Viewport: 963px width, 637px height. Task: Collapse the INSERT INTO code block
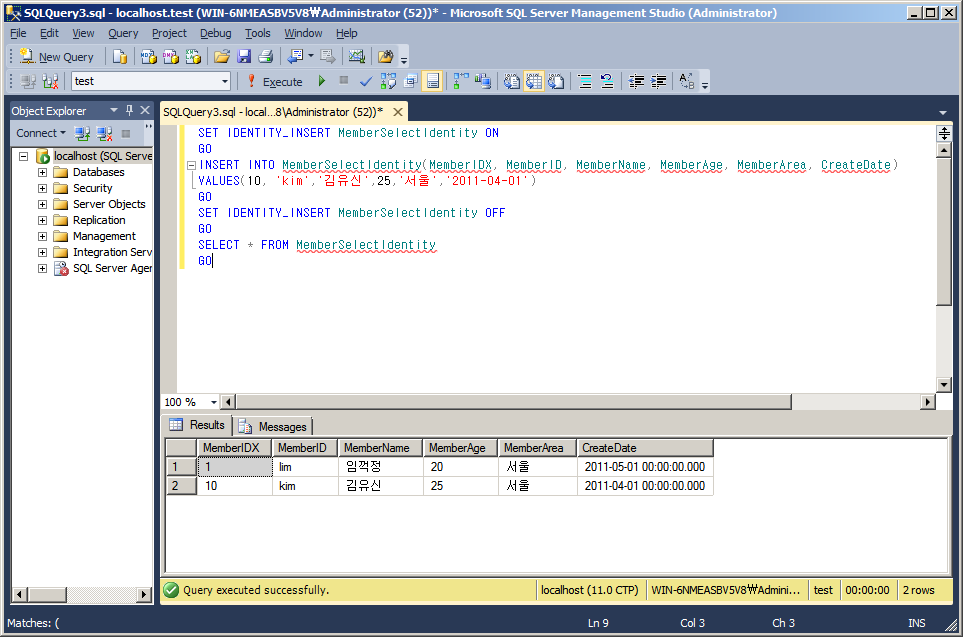point(191,165)
